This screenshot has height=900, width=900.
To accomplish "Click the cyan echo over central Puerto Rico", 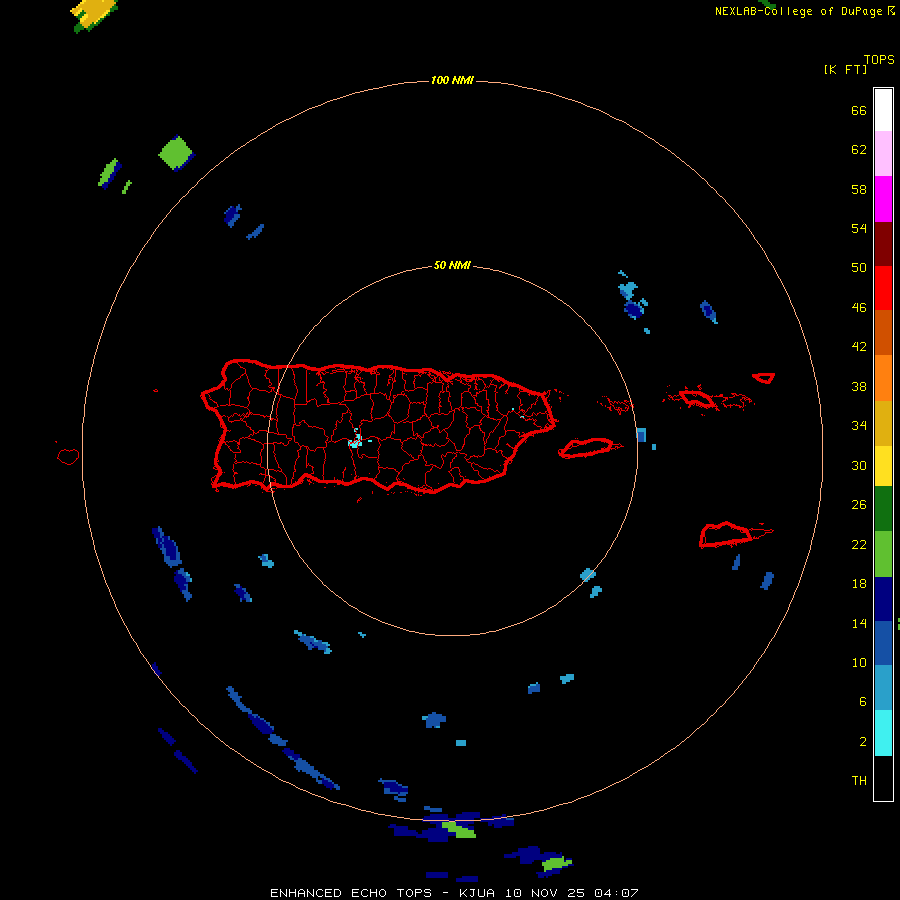I will click(356, 440).
